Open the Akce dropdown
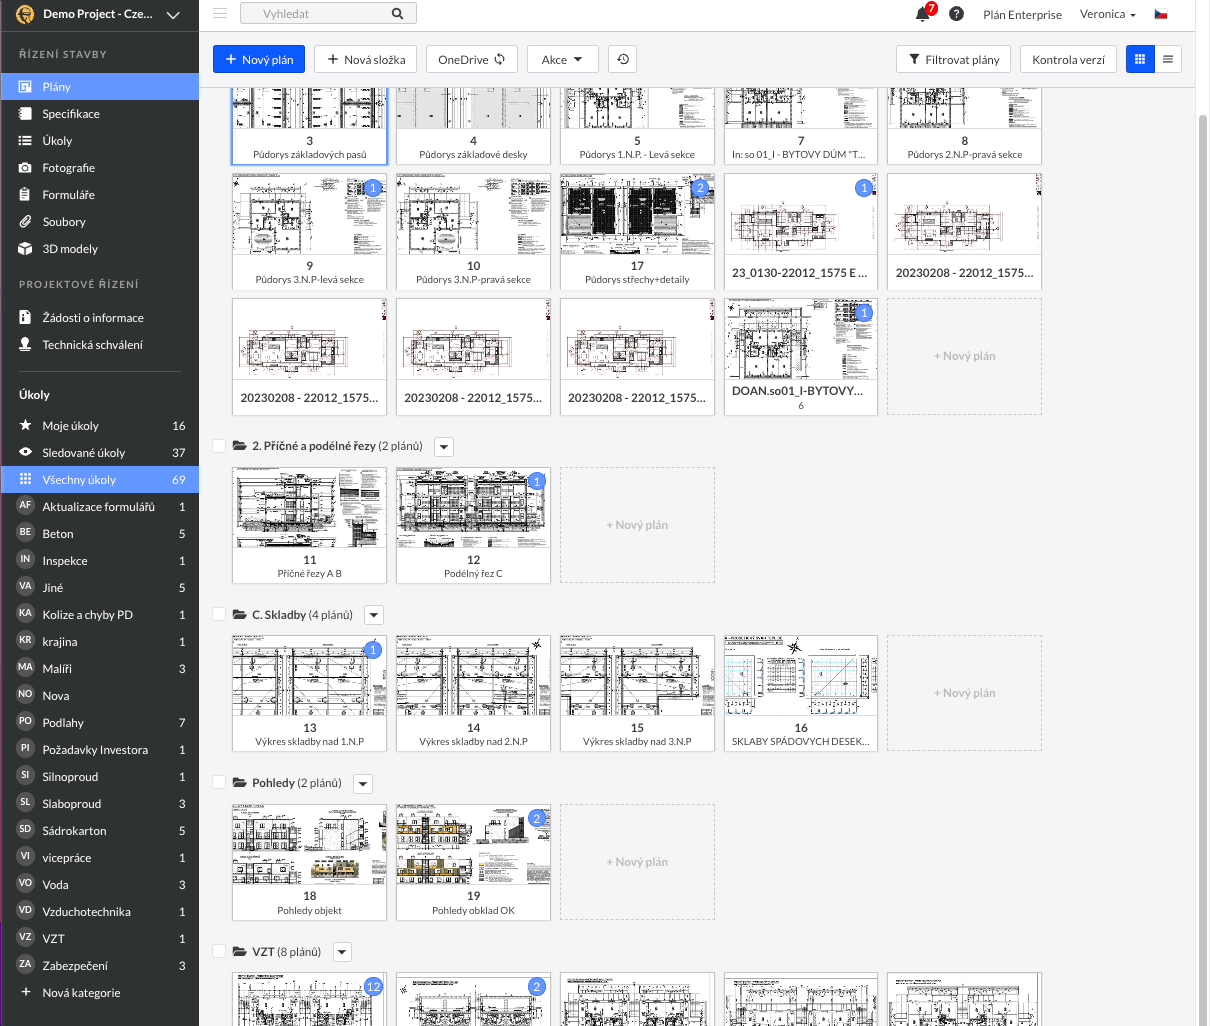 tap(563, 59)
